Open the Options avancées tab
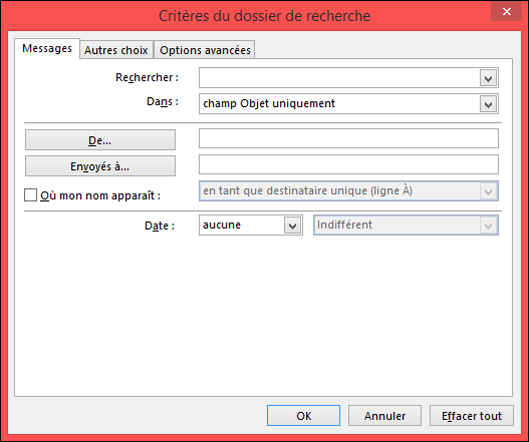The width and height of the screenshot is (529, 442). pyautogui.click(x=205, y=50)
